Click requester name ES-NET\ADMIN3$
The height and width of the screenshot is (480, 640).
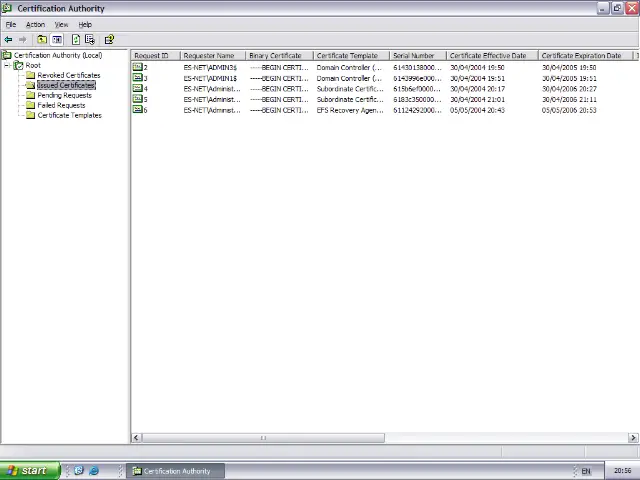click(x=210, y=67)
